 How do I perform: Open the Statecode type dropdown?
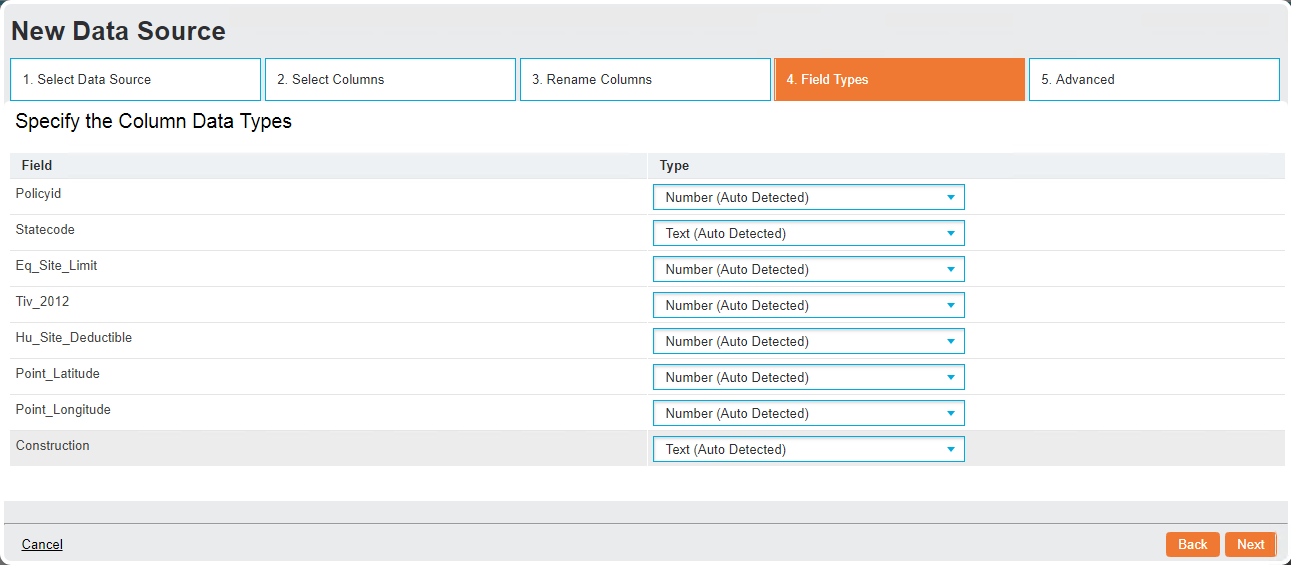point(808,233)
